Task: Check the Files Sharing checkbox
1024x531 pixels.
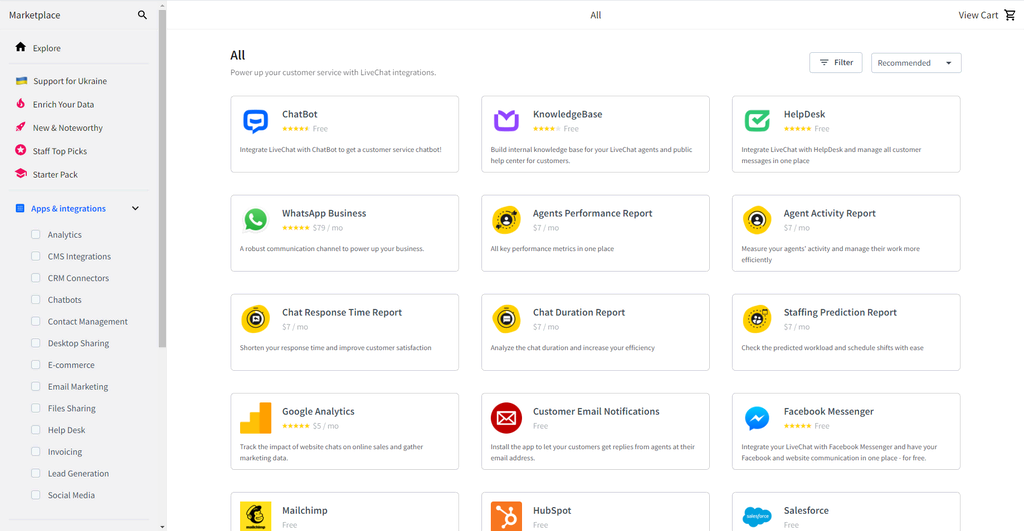Action: click(x=36, y=408)
